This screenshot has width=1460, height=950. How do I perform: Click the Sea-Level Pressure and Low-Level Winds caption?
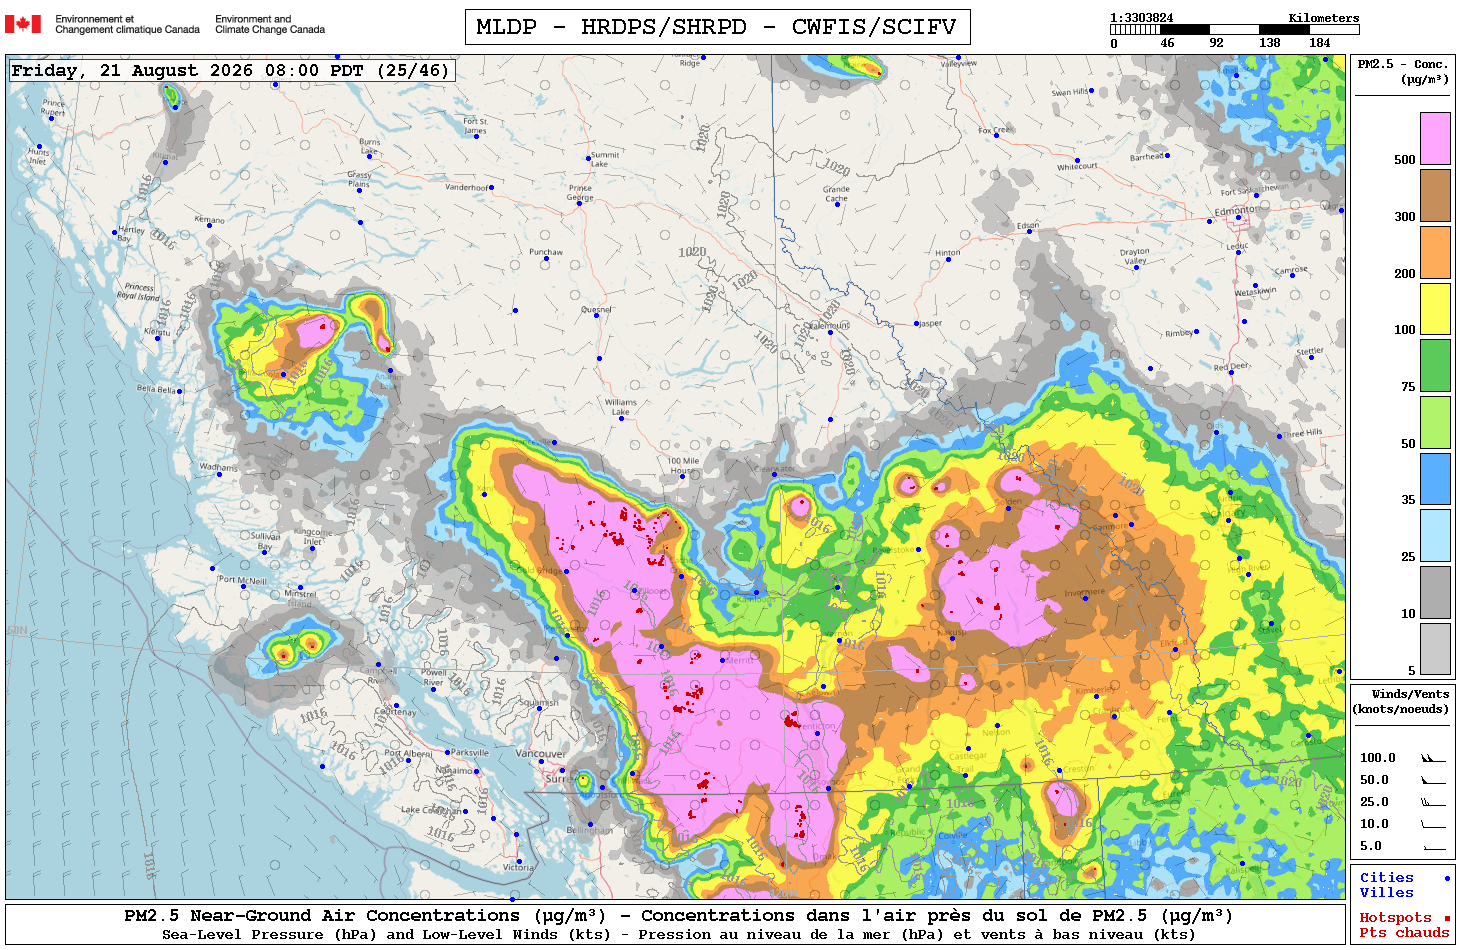pos(678,935)
